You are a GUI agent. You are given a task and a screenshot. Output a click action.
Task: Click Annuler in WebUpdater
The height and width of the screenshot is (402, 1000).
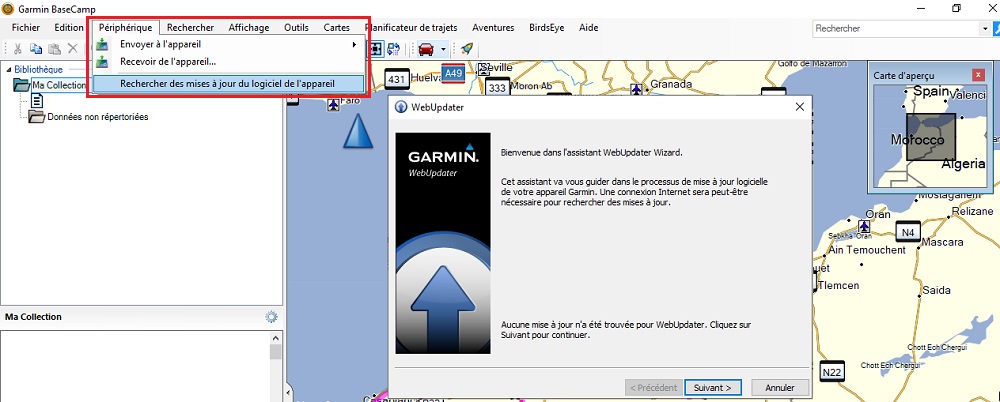click(780, 387)
